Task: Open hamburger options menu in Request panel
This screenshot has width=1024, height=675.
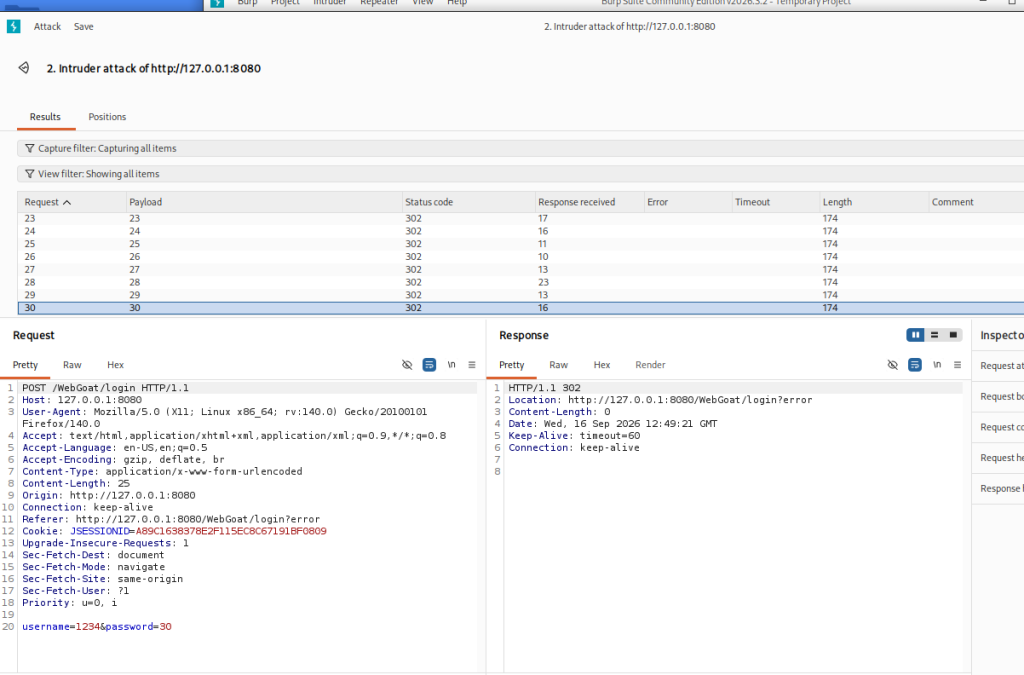Action: pyautogui.click(x=472, y=365)
